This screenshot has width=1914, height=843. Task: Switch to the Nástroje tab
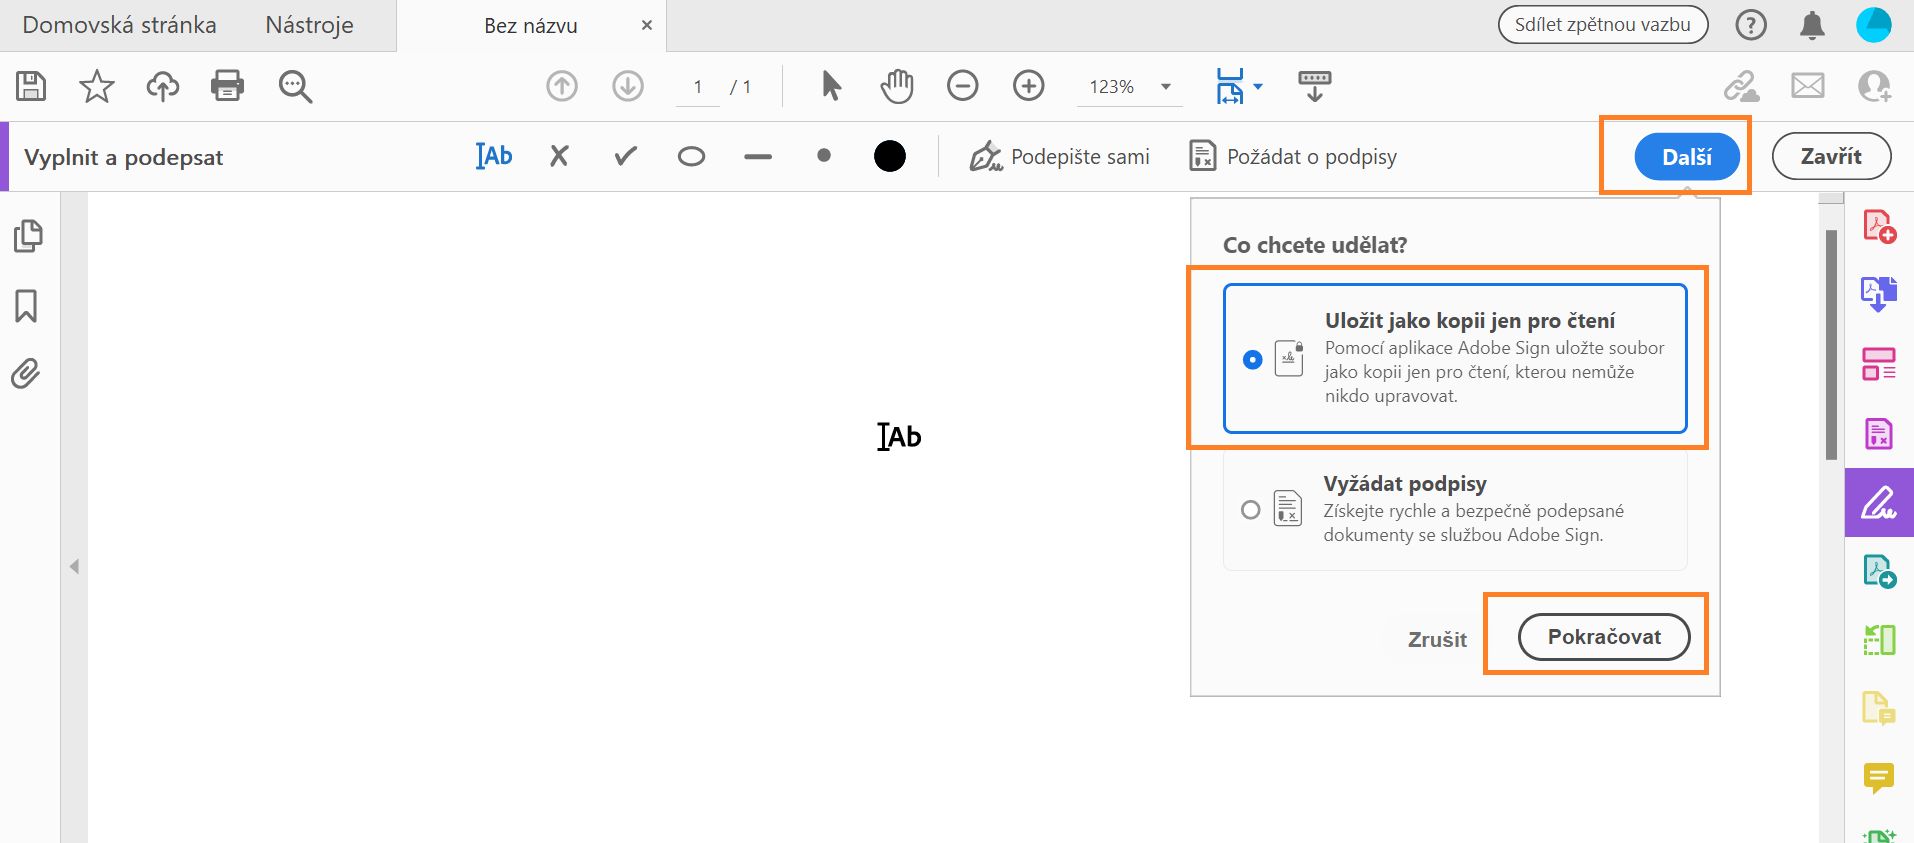[309, 25]
